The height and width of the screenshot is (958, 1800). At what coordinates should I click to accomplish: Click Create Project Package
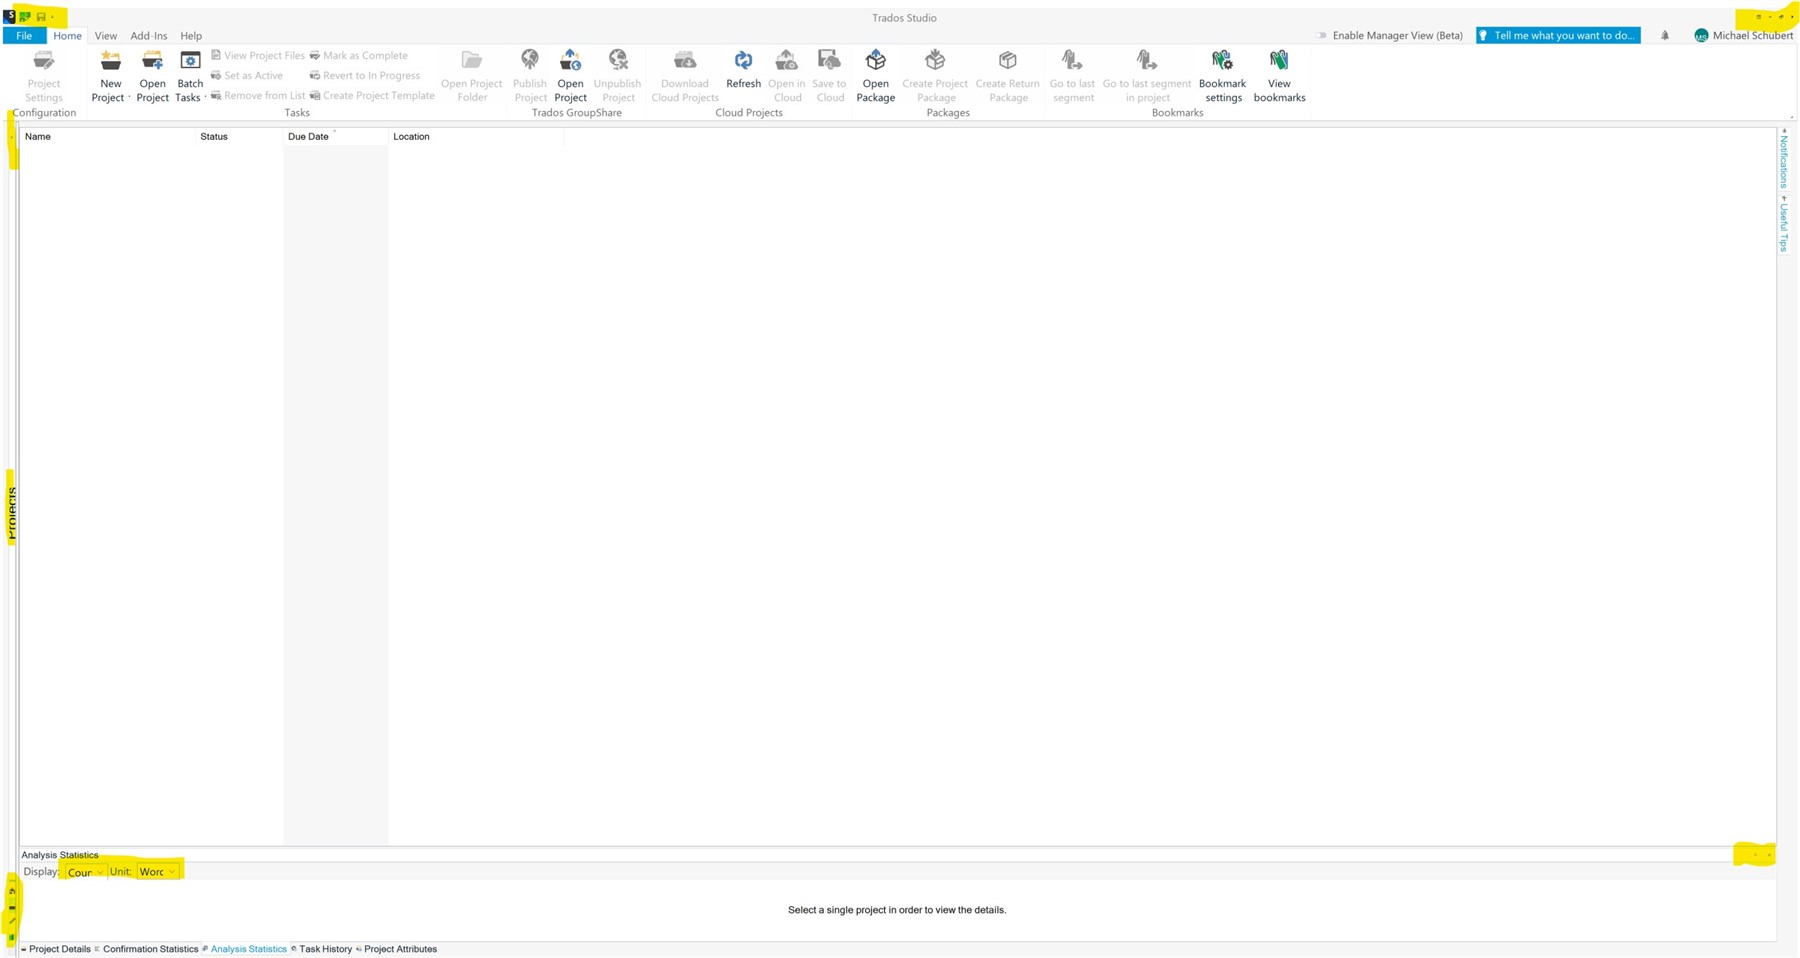pos(935,75)
